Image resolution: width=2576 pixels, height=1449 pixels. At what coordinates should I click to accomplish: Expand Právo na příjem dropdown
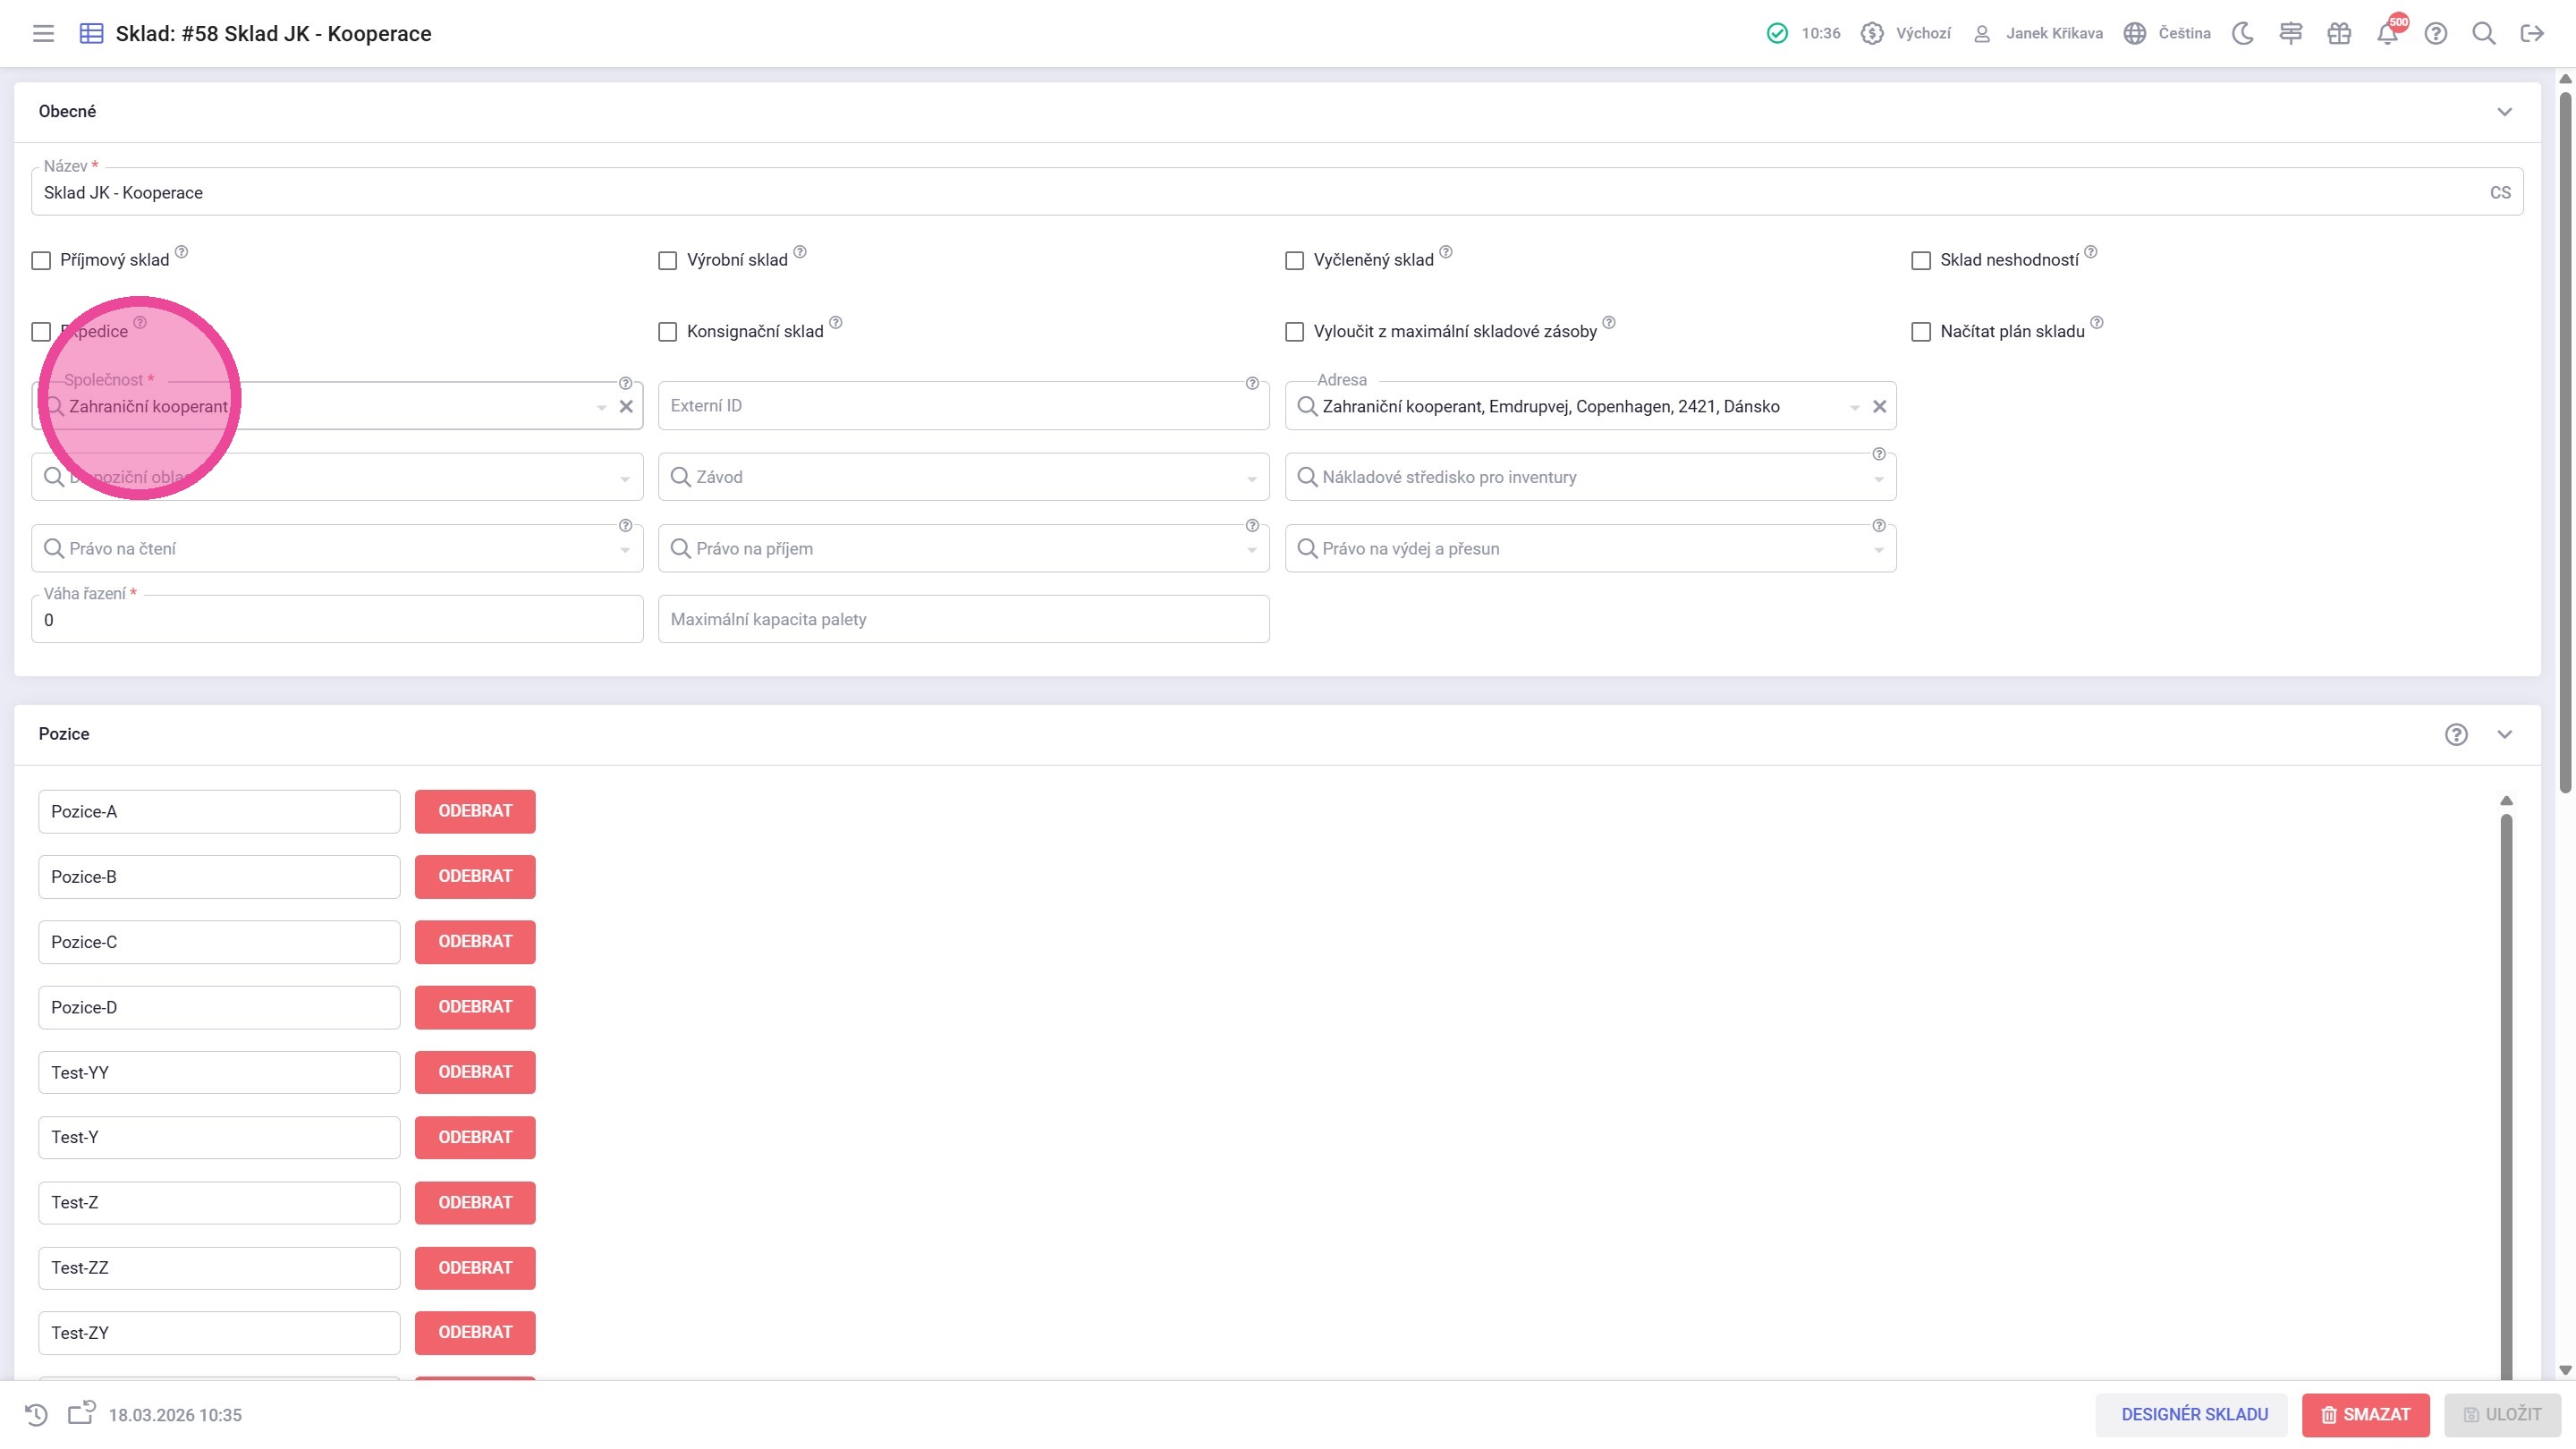[963, 549]
